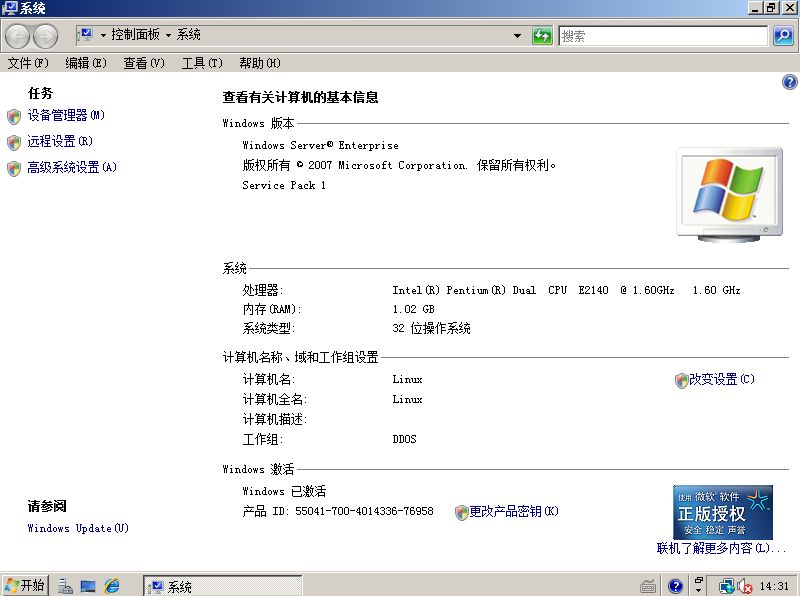Viewport: 800px width, 596px height.
Task: Click the blue help question mark icon
Action: click(789, 82)
